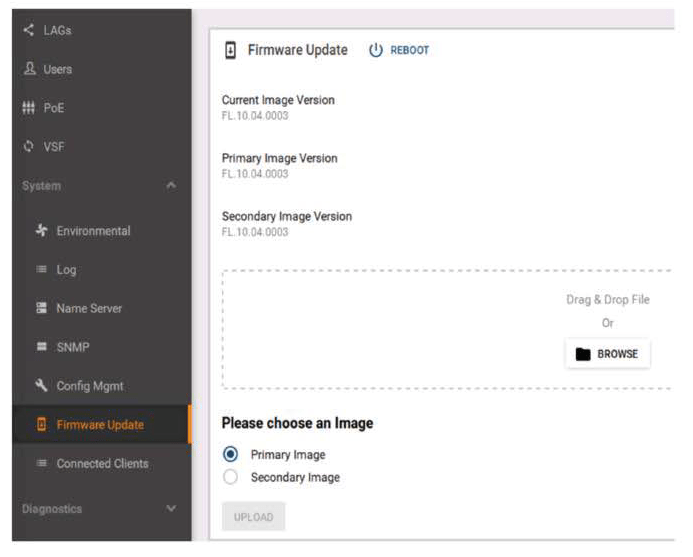Open the Log menu item

66,270
